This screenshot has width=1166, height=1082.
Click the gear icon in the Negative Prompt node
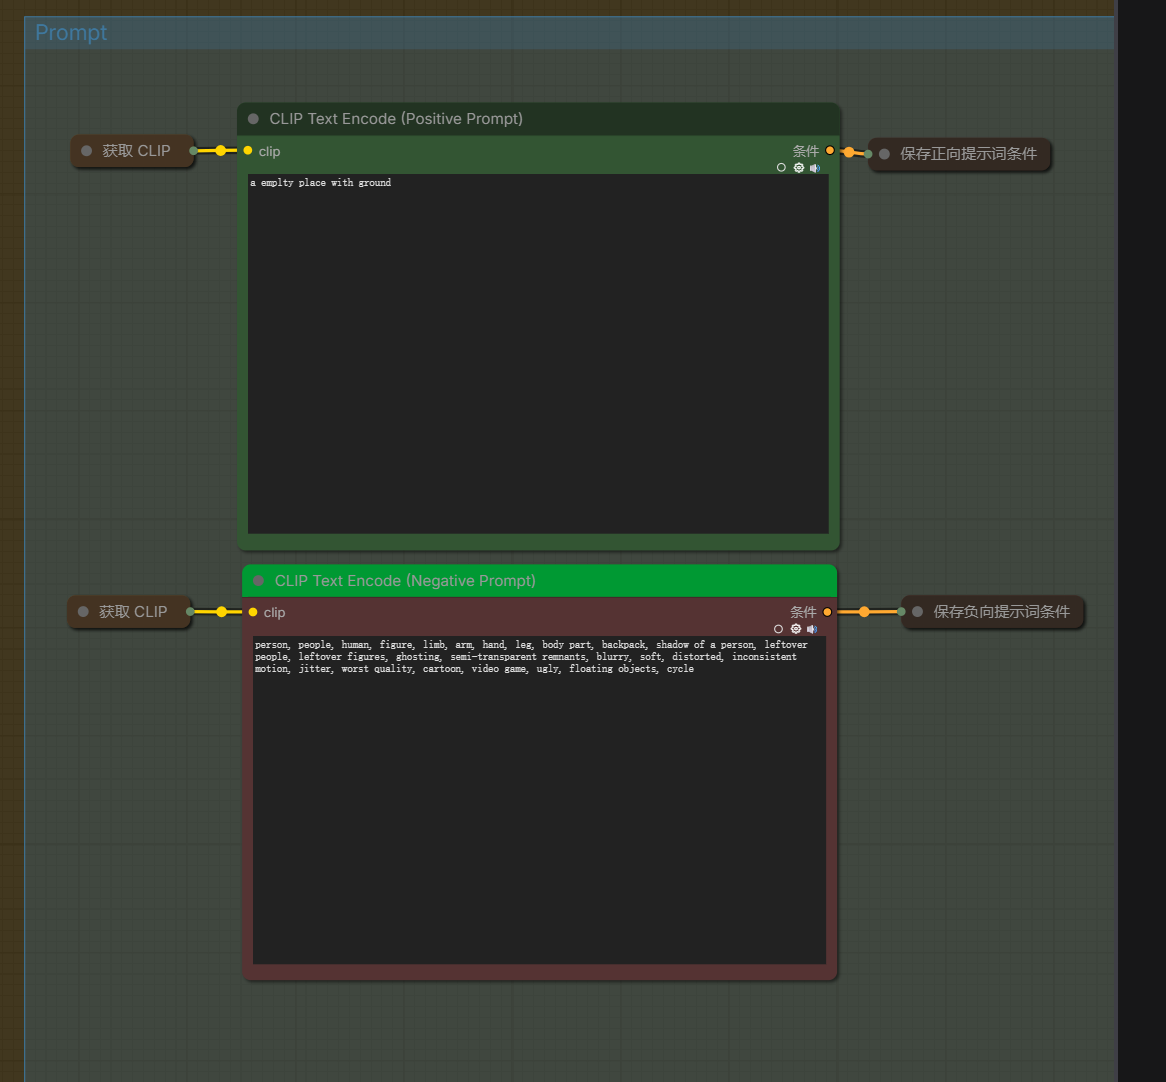click(796, 628)
